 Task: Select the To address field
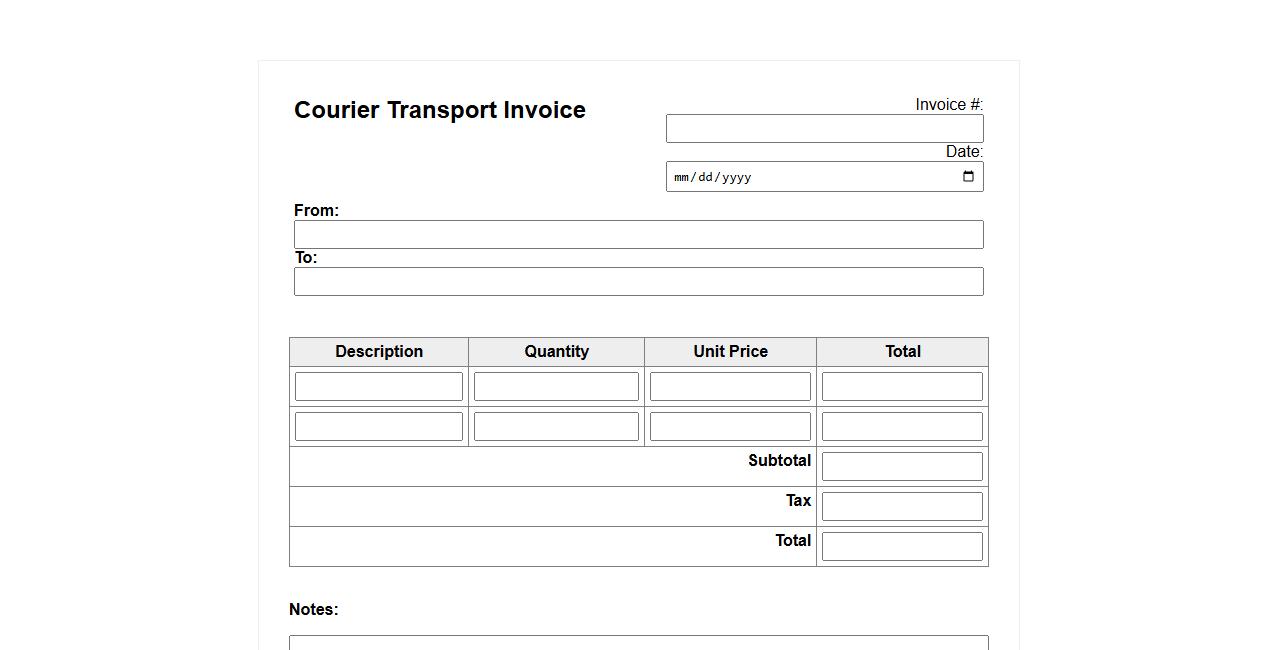(638, 282)
